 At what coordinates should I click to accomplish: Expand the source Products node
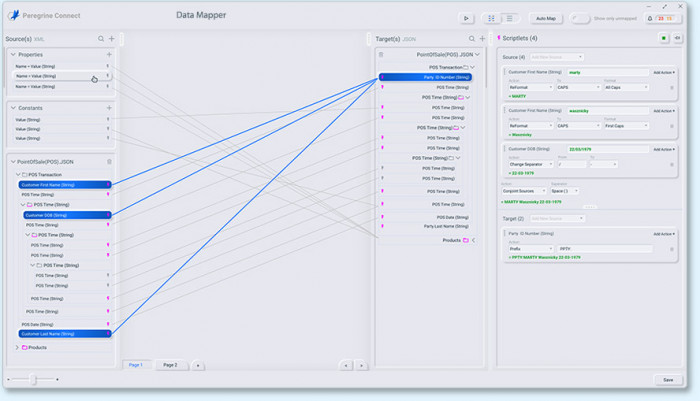pyautogui.click(x=17, y=347)
